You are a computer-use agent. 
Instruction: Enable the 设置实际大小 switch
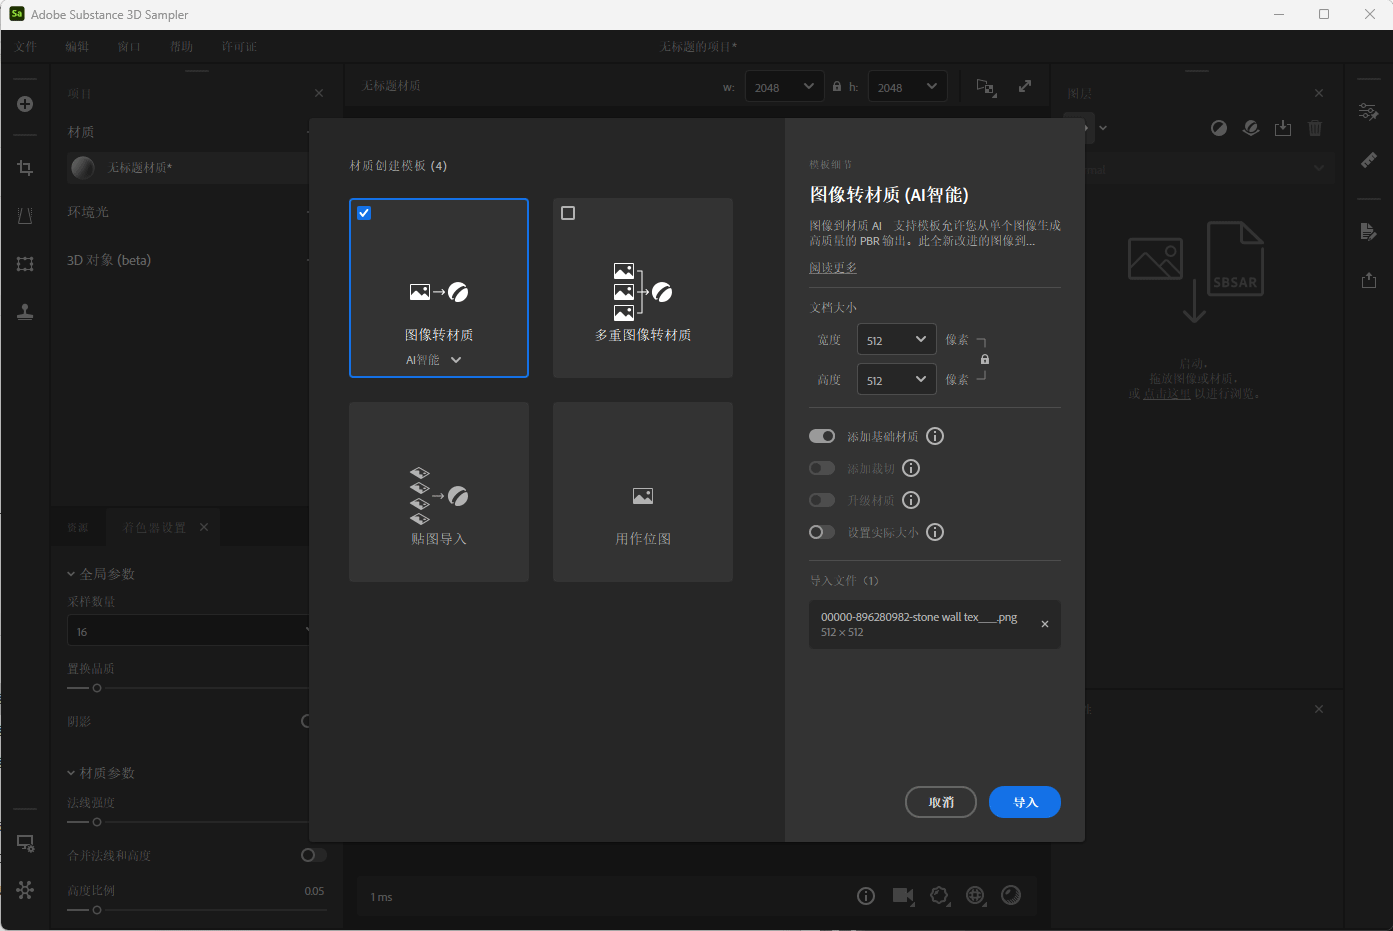[x=822, y=532]
